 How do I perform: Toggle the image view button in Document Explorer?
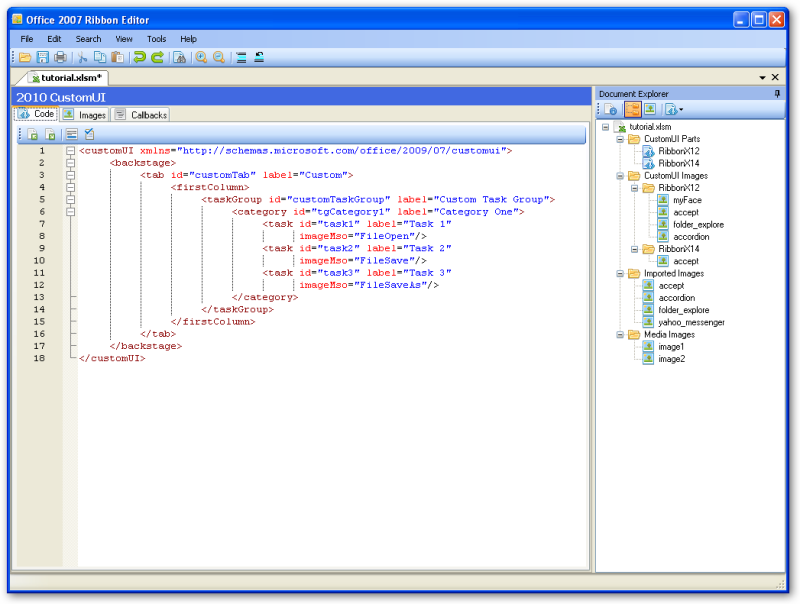pyautogui.click(x=649, y=109)
